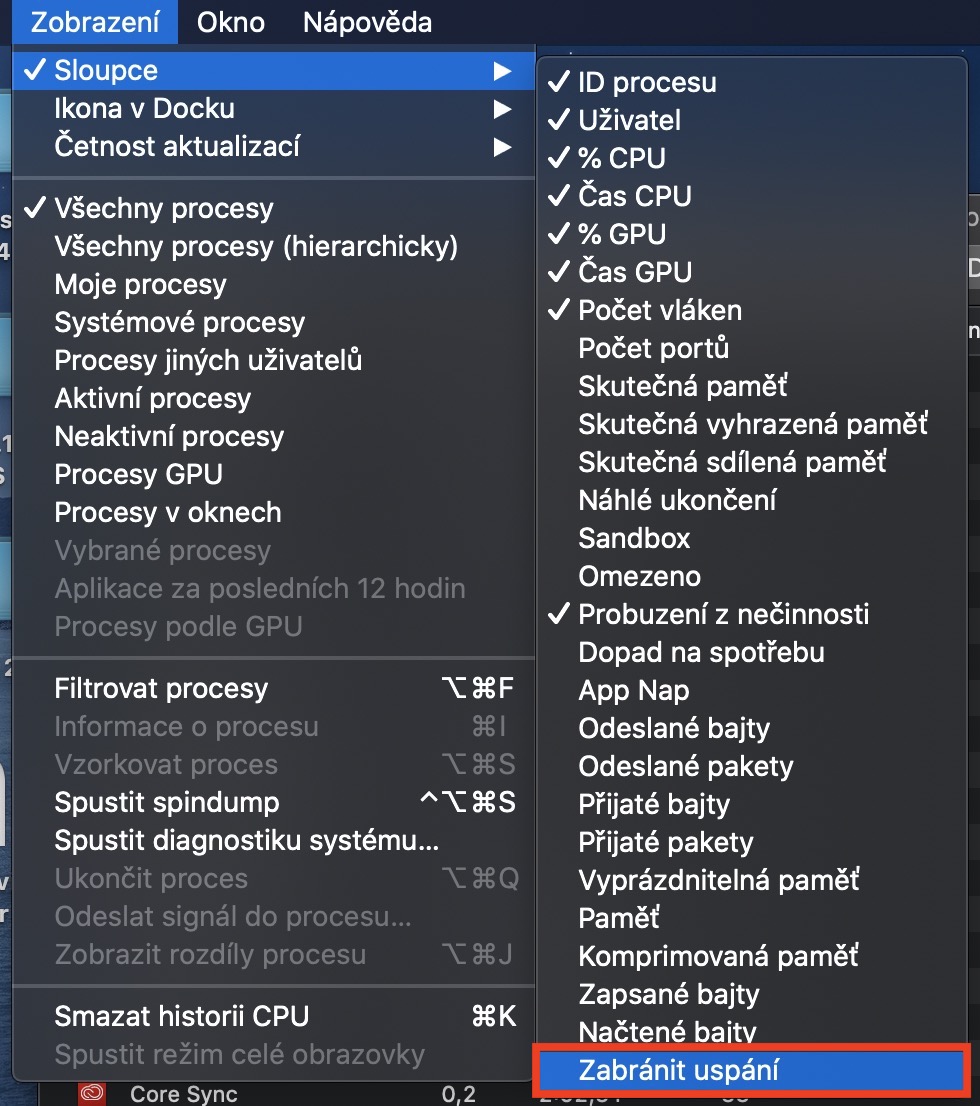The width and height of the screenshot is (980, 1106).
Task: Uncheck the % GPU column
Action: 621,234
